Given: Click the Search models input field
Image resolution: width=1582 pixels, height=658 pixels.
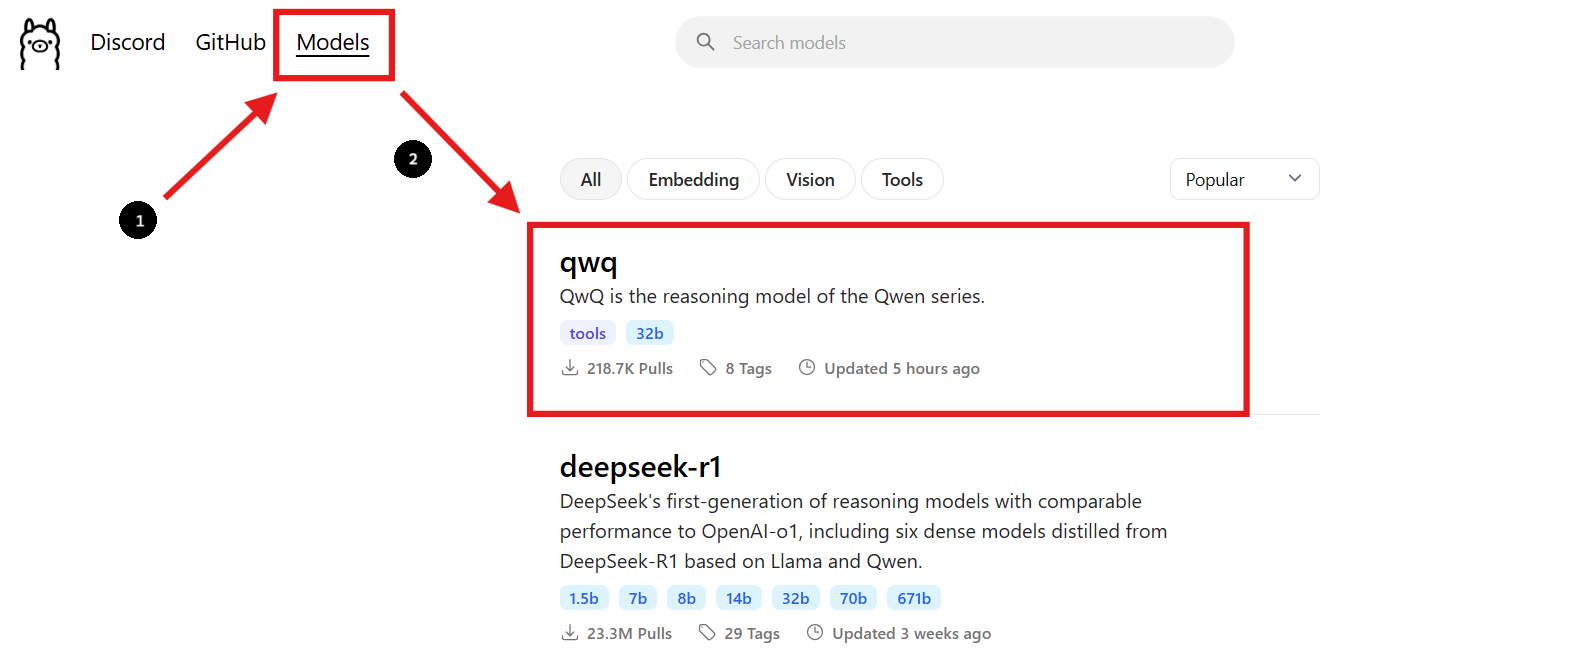Looking at the screenshot, I should click(955, 42).
